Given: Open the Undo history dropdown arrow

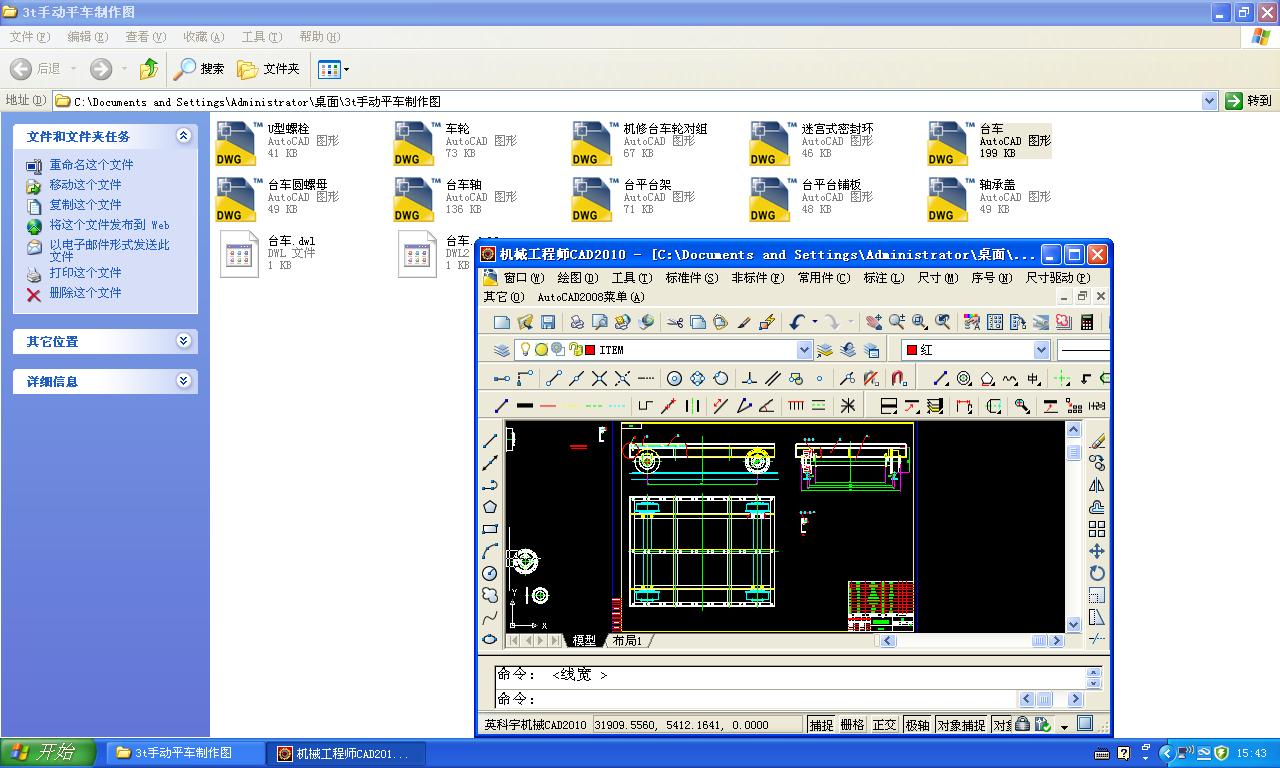Looking at the screenshot, I should (814, 322).
